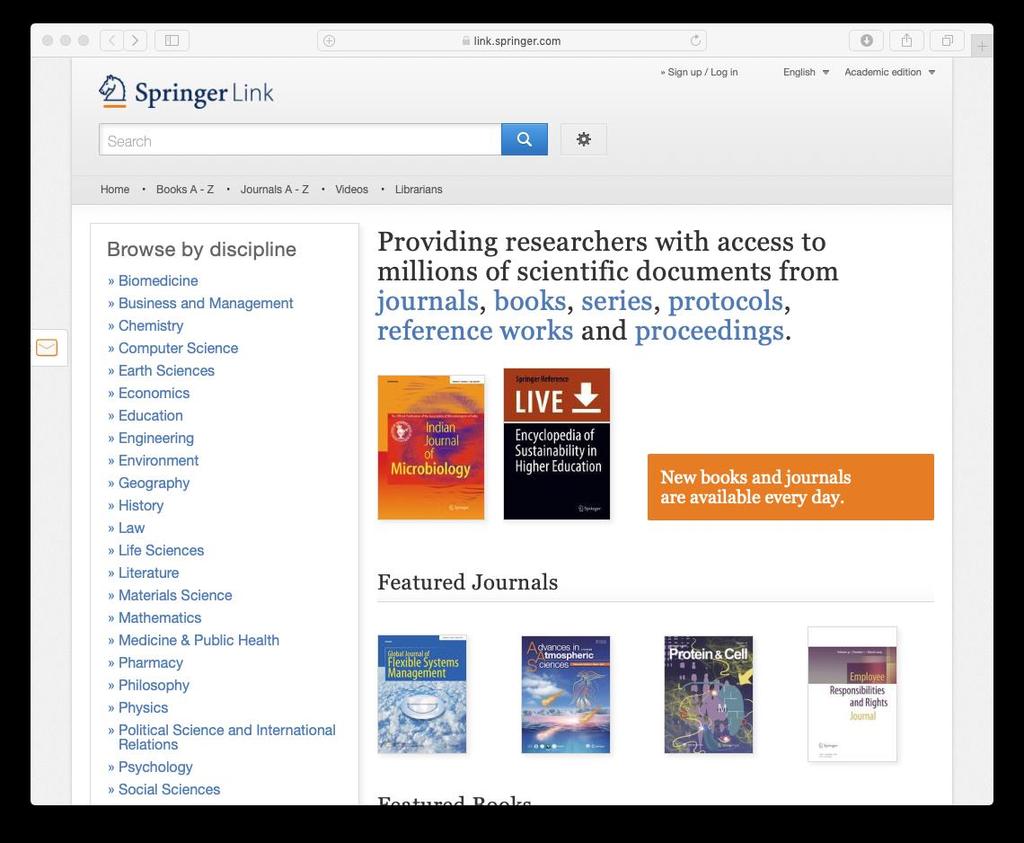1024x843 pixels.
Task: Click into the Search text field
Action: click(300, 140)
